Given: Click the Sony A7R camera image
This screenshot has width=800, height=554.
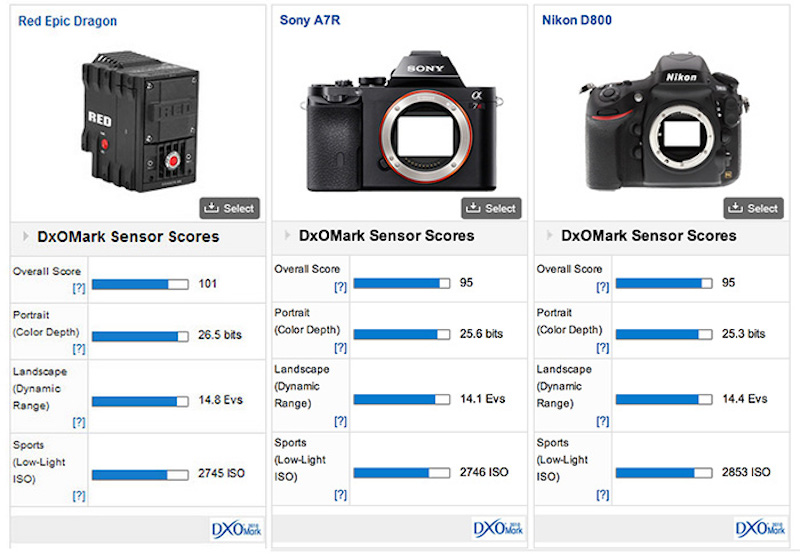Looking at the screenshot, I should click(x=402, y=120).
